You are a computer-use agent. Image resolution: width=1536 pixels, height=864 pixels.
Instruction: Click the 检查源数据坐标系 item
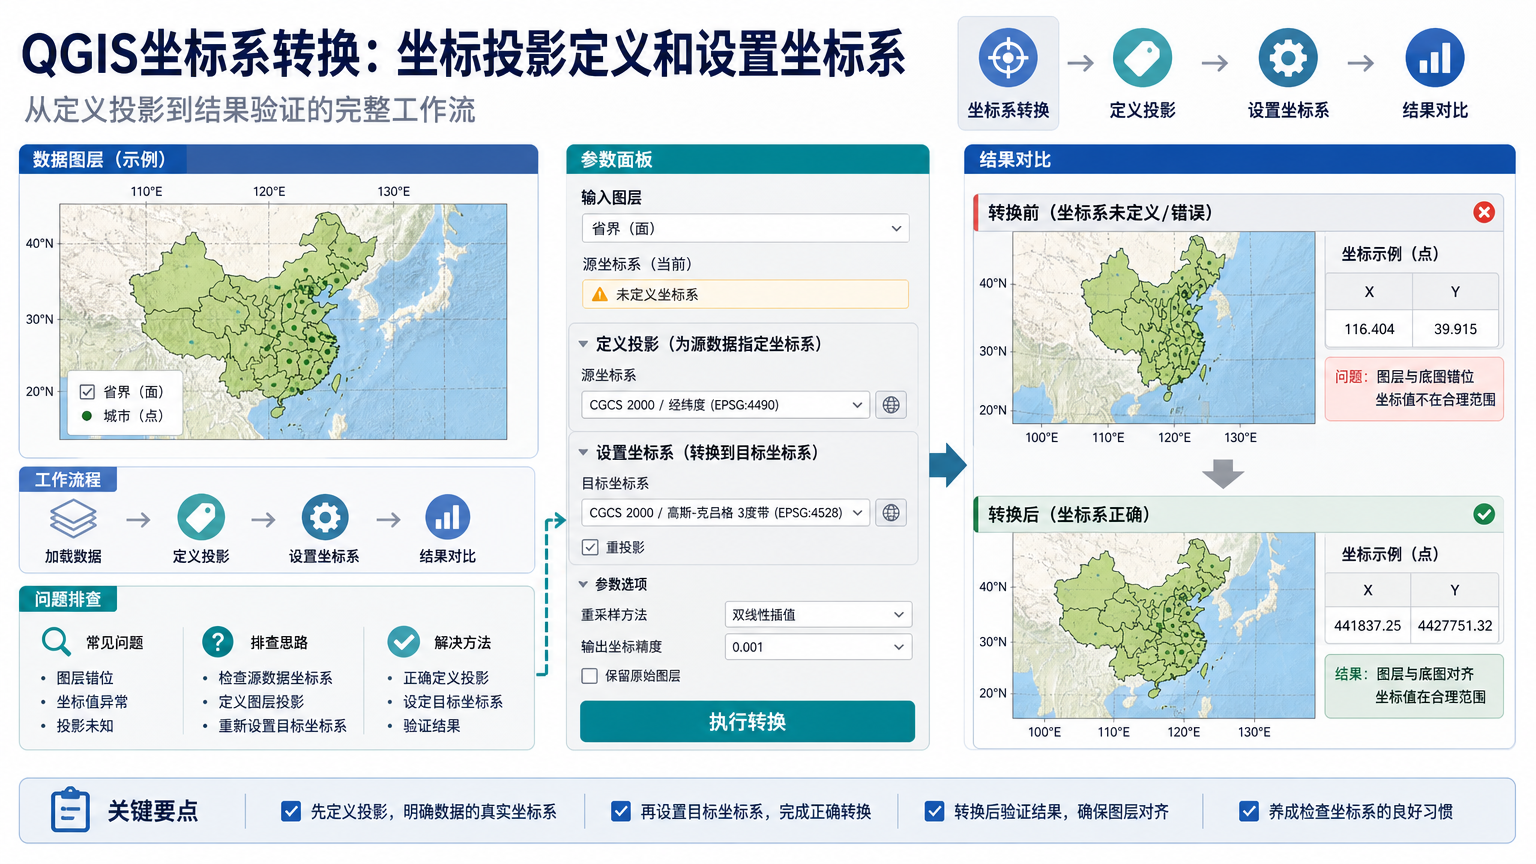(275, 678)
